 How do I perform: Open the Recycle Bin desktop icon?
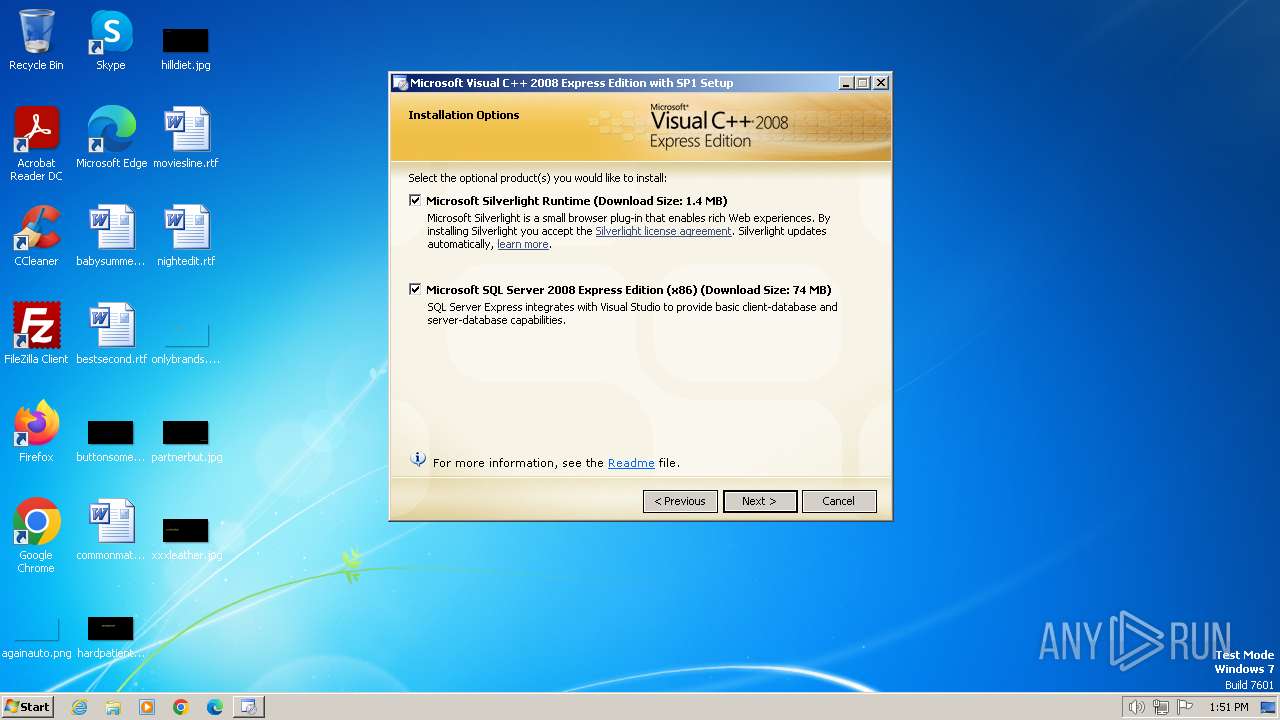36,40
